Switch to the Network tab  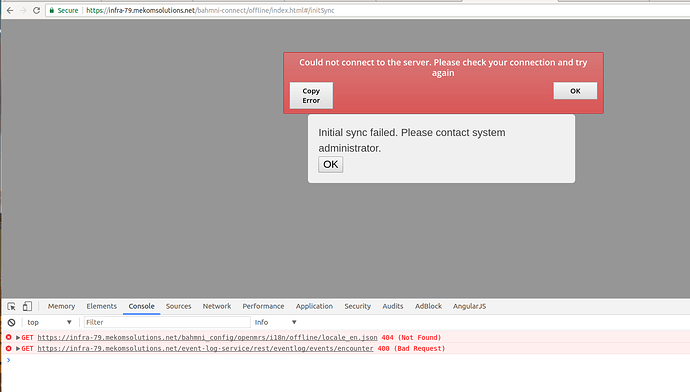(217, 306)
